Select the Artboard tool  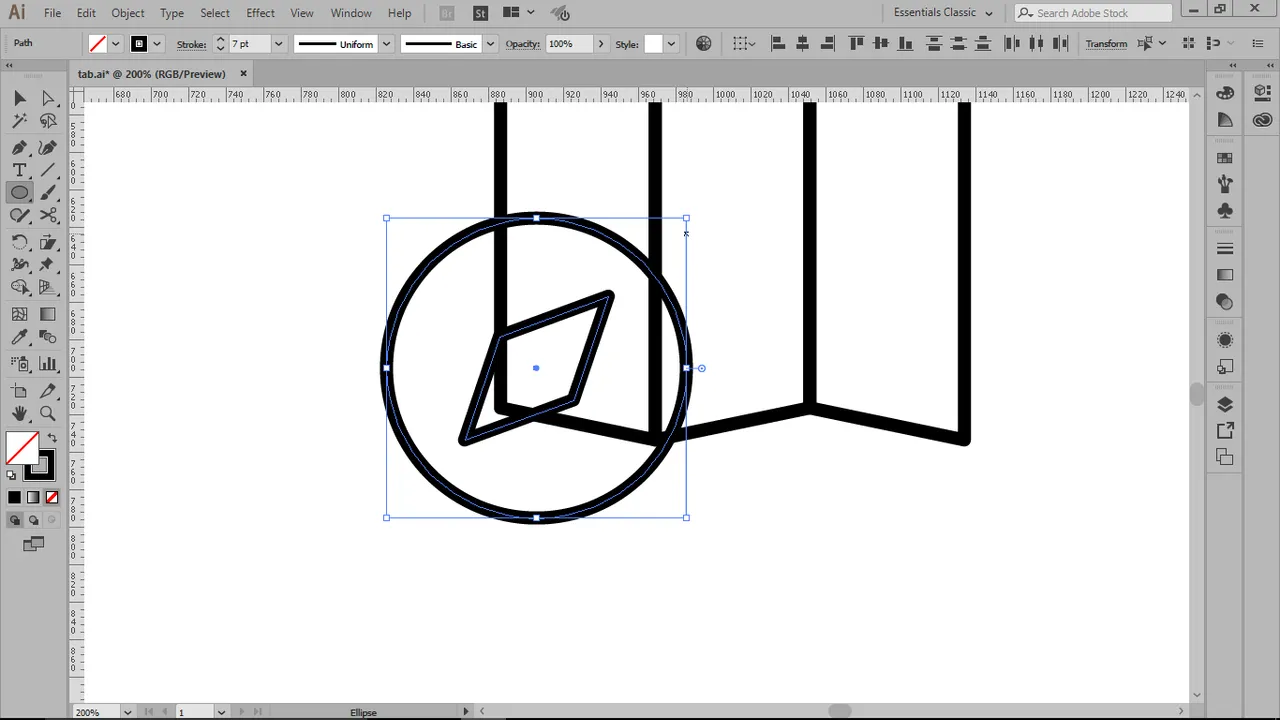click(19, 391)
